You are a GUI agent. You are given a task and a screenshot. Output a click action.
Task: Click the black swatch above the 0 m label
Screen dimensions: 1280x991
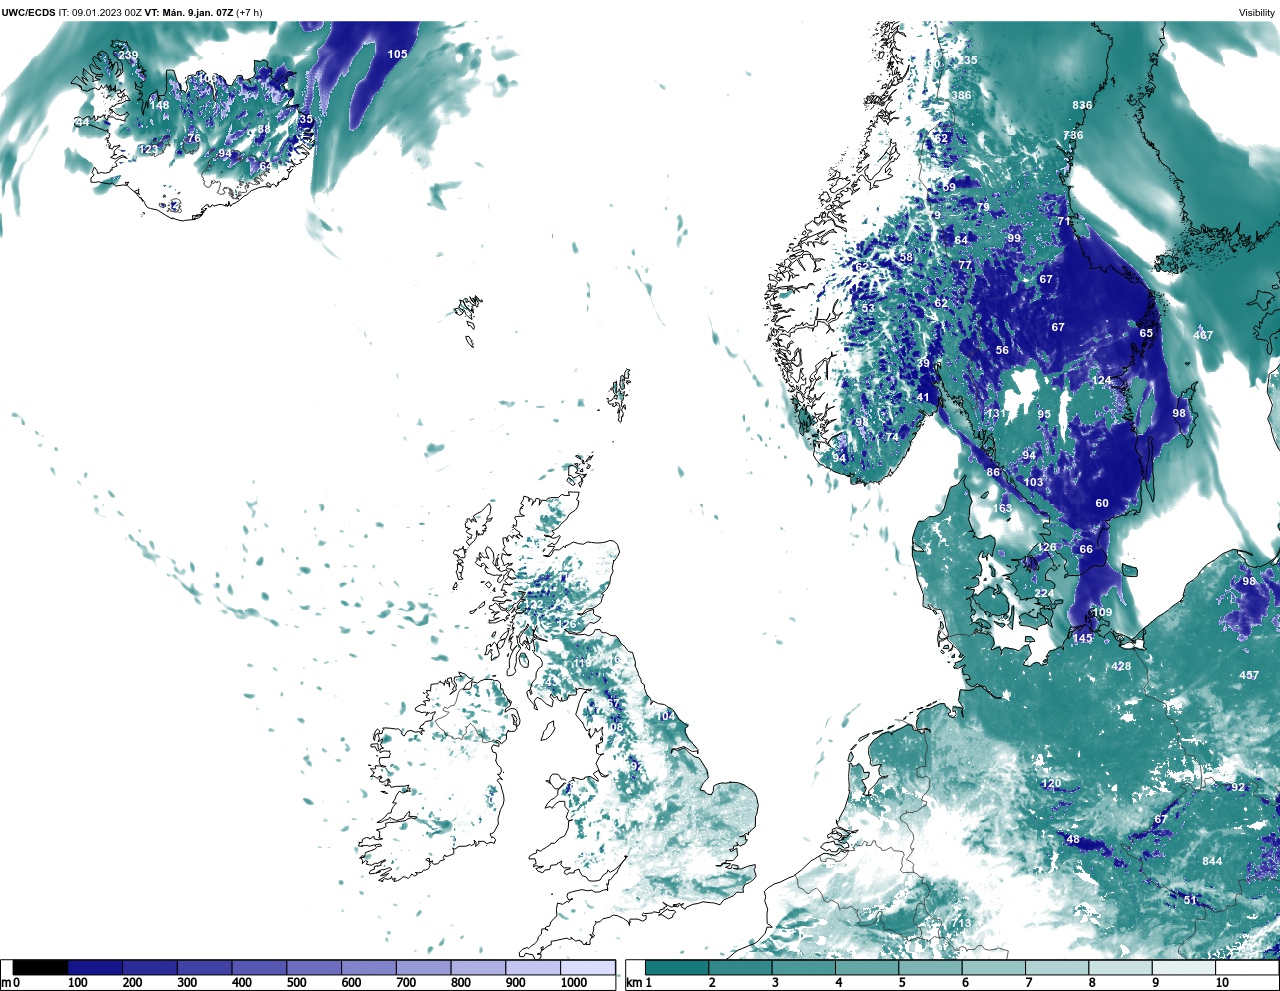41,967
